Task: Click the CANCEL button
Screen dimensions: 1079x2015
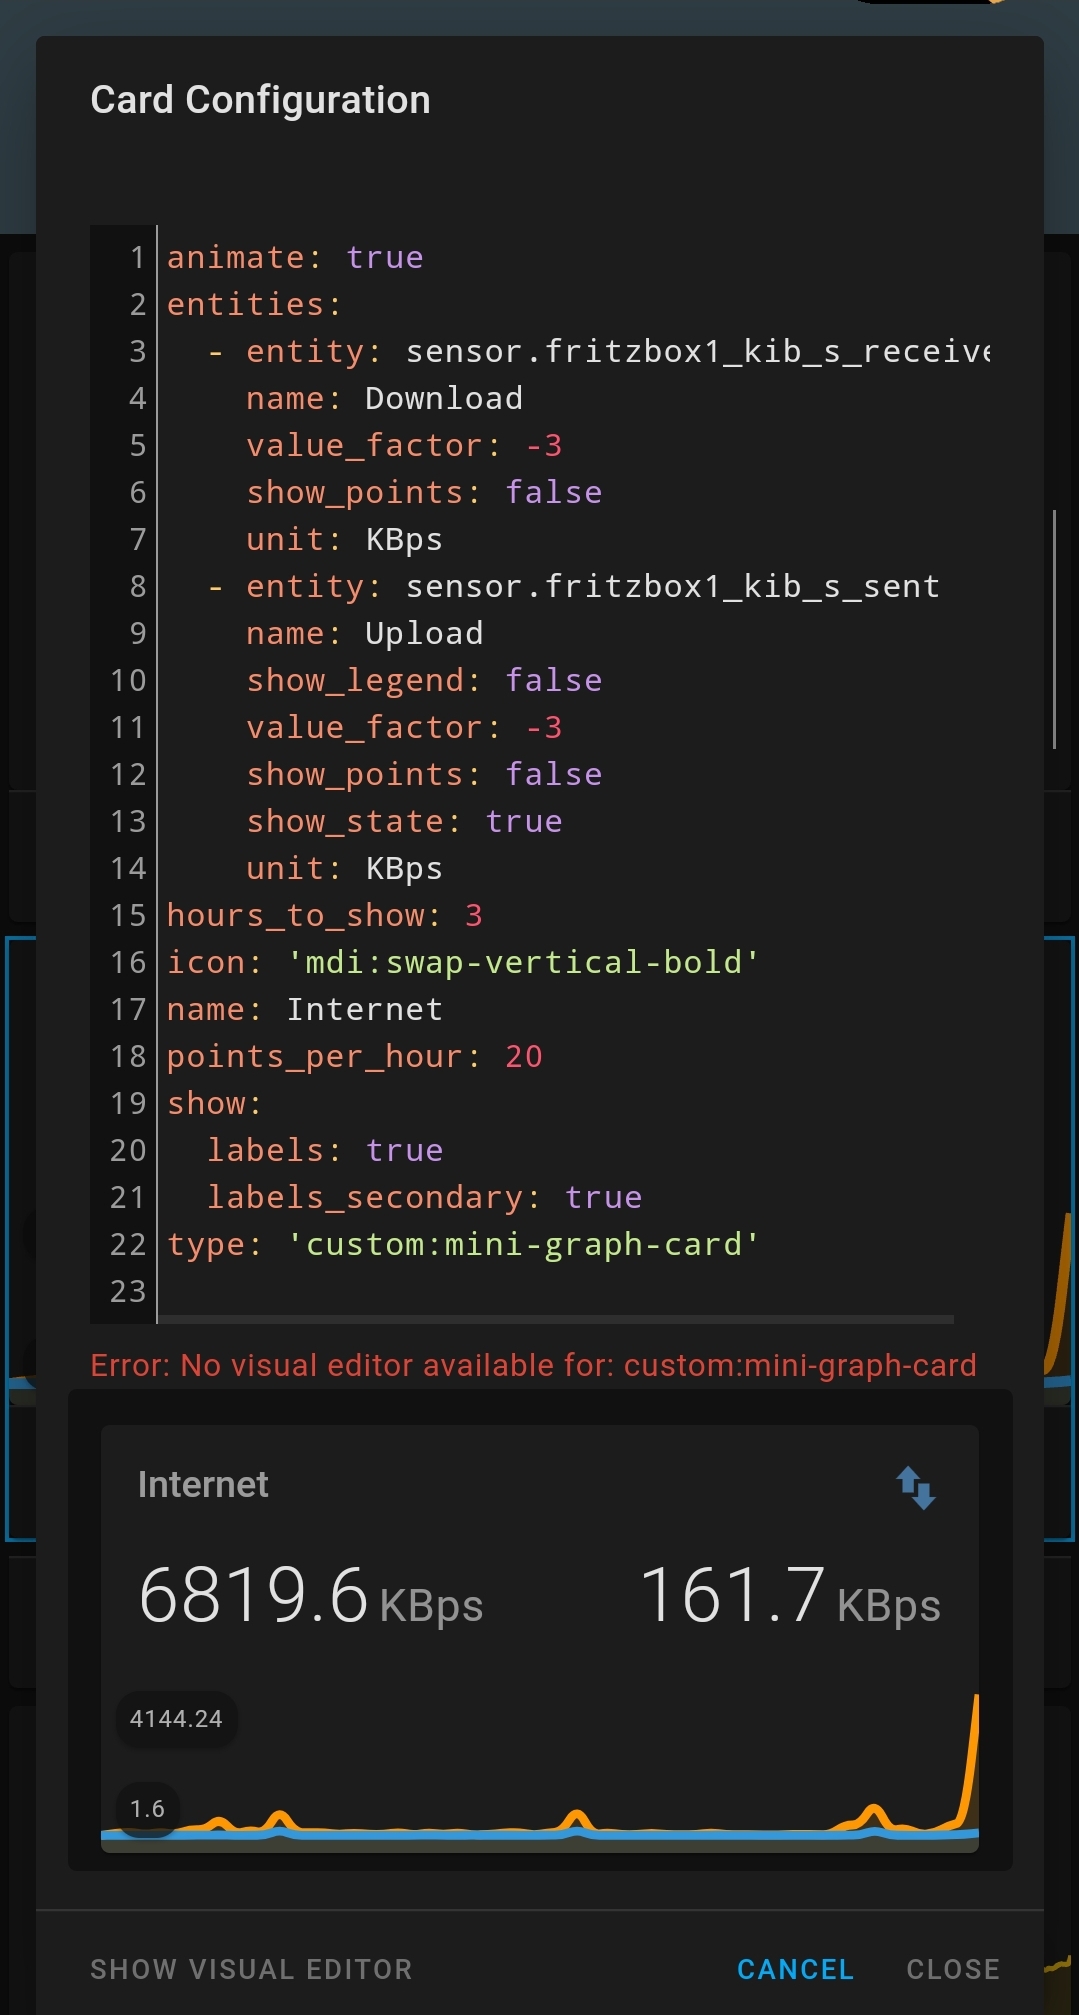Action: [x=794, y=1968]
